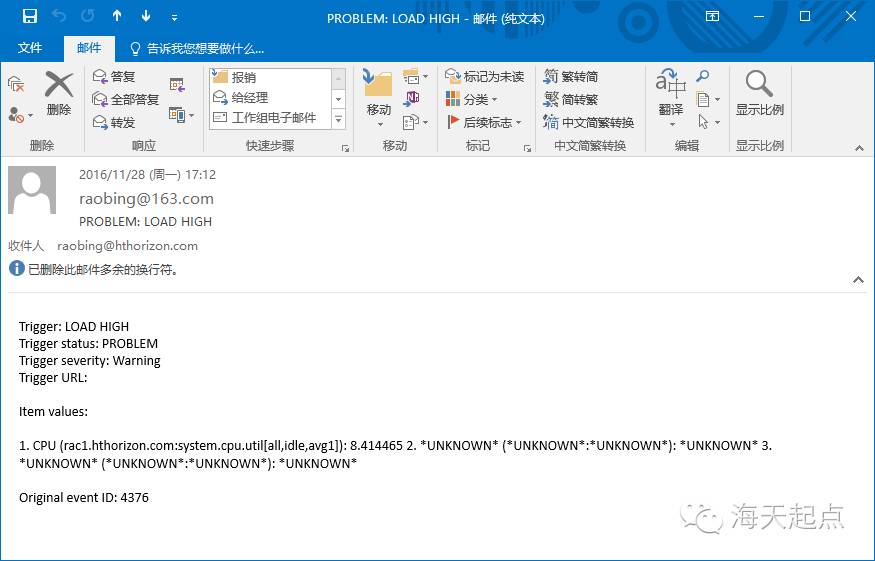Open the move actions dropdown icon

(416, 122)
